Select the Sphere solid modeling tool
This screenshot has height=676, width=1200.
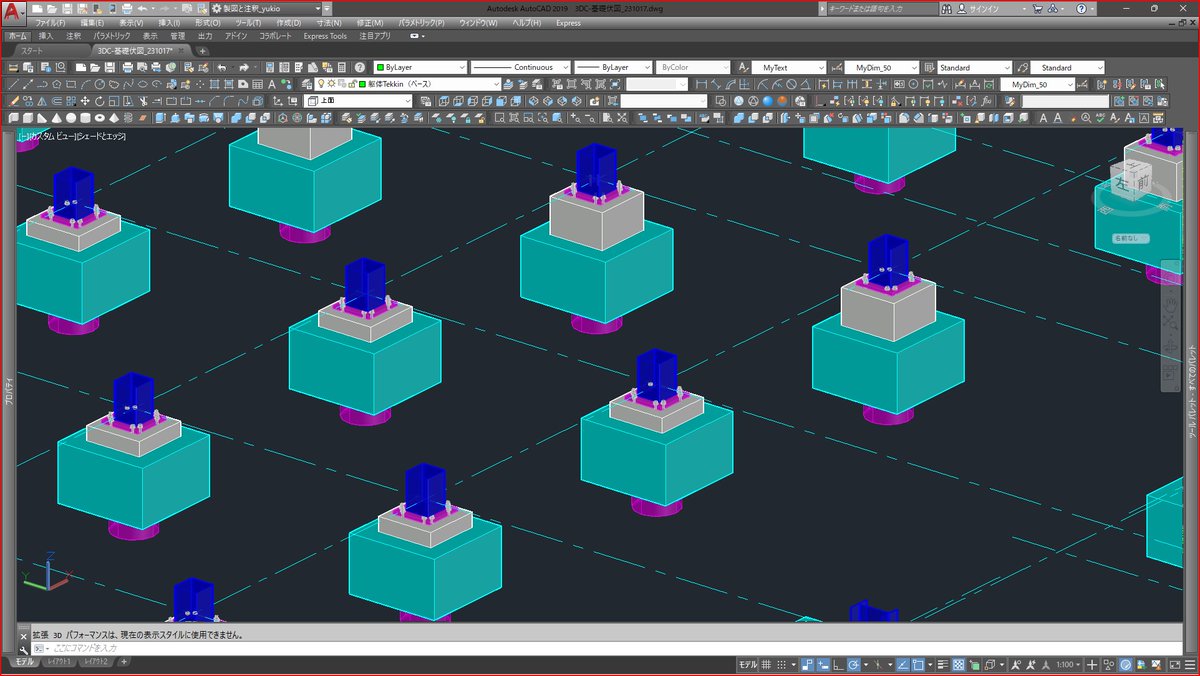70,116
